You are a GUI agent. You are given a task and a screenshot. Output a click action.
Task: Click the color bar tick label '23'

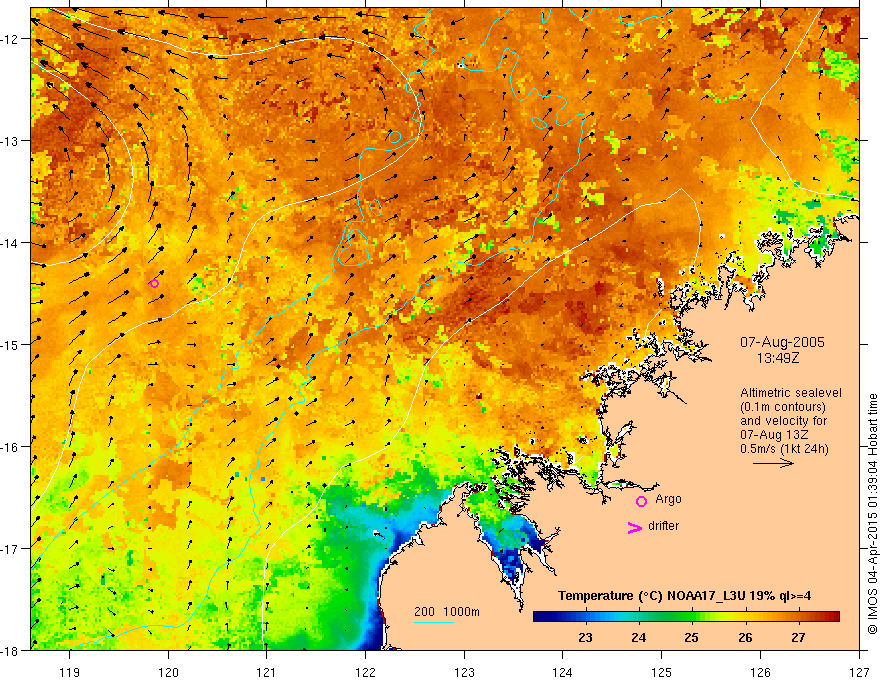(x=585, y=637)
